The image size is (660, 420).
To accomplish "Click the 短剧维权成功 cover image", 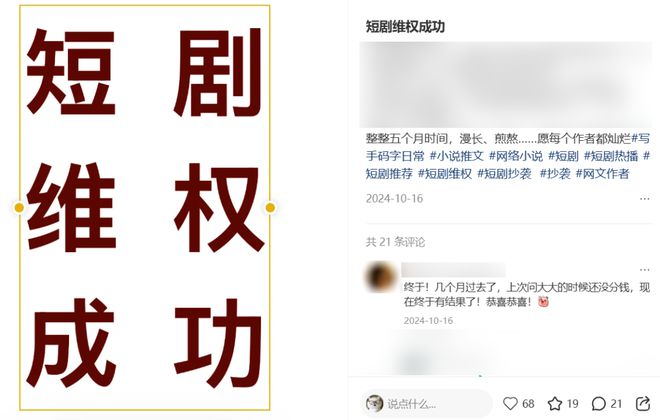I will pos(144,207).
